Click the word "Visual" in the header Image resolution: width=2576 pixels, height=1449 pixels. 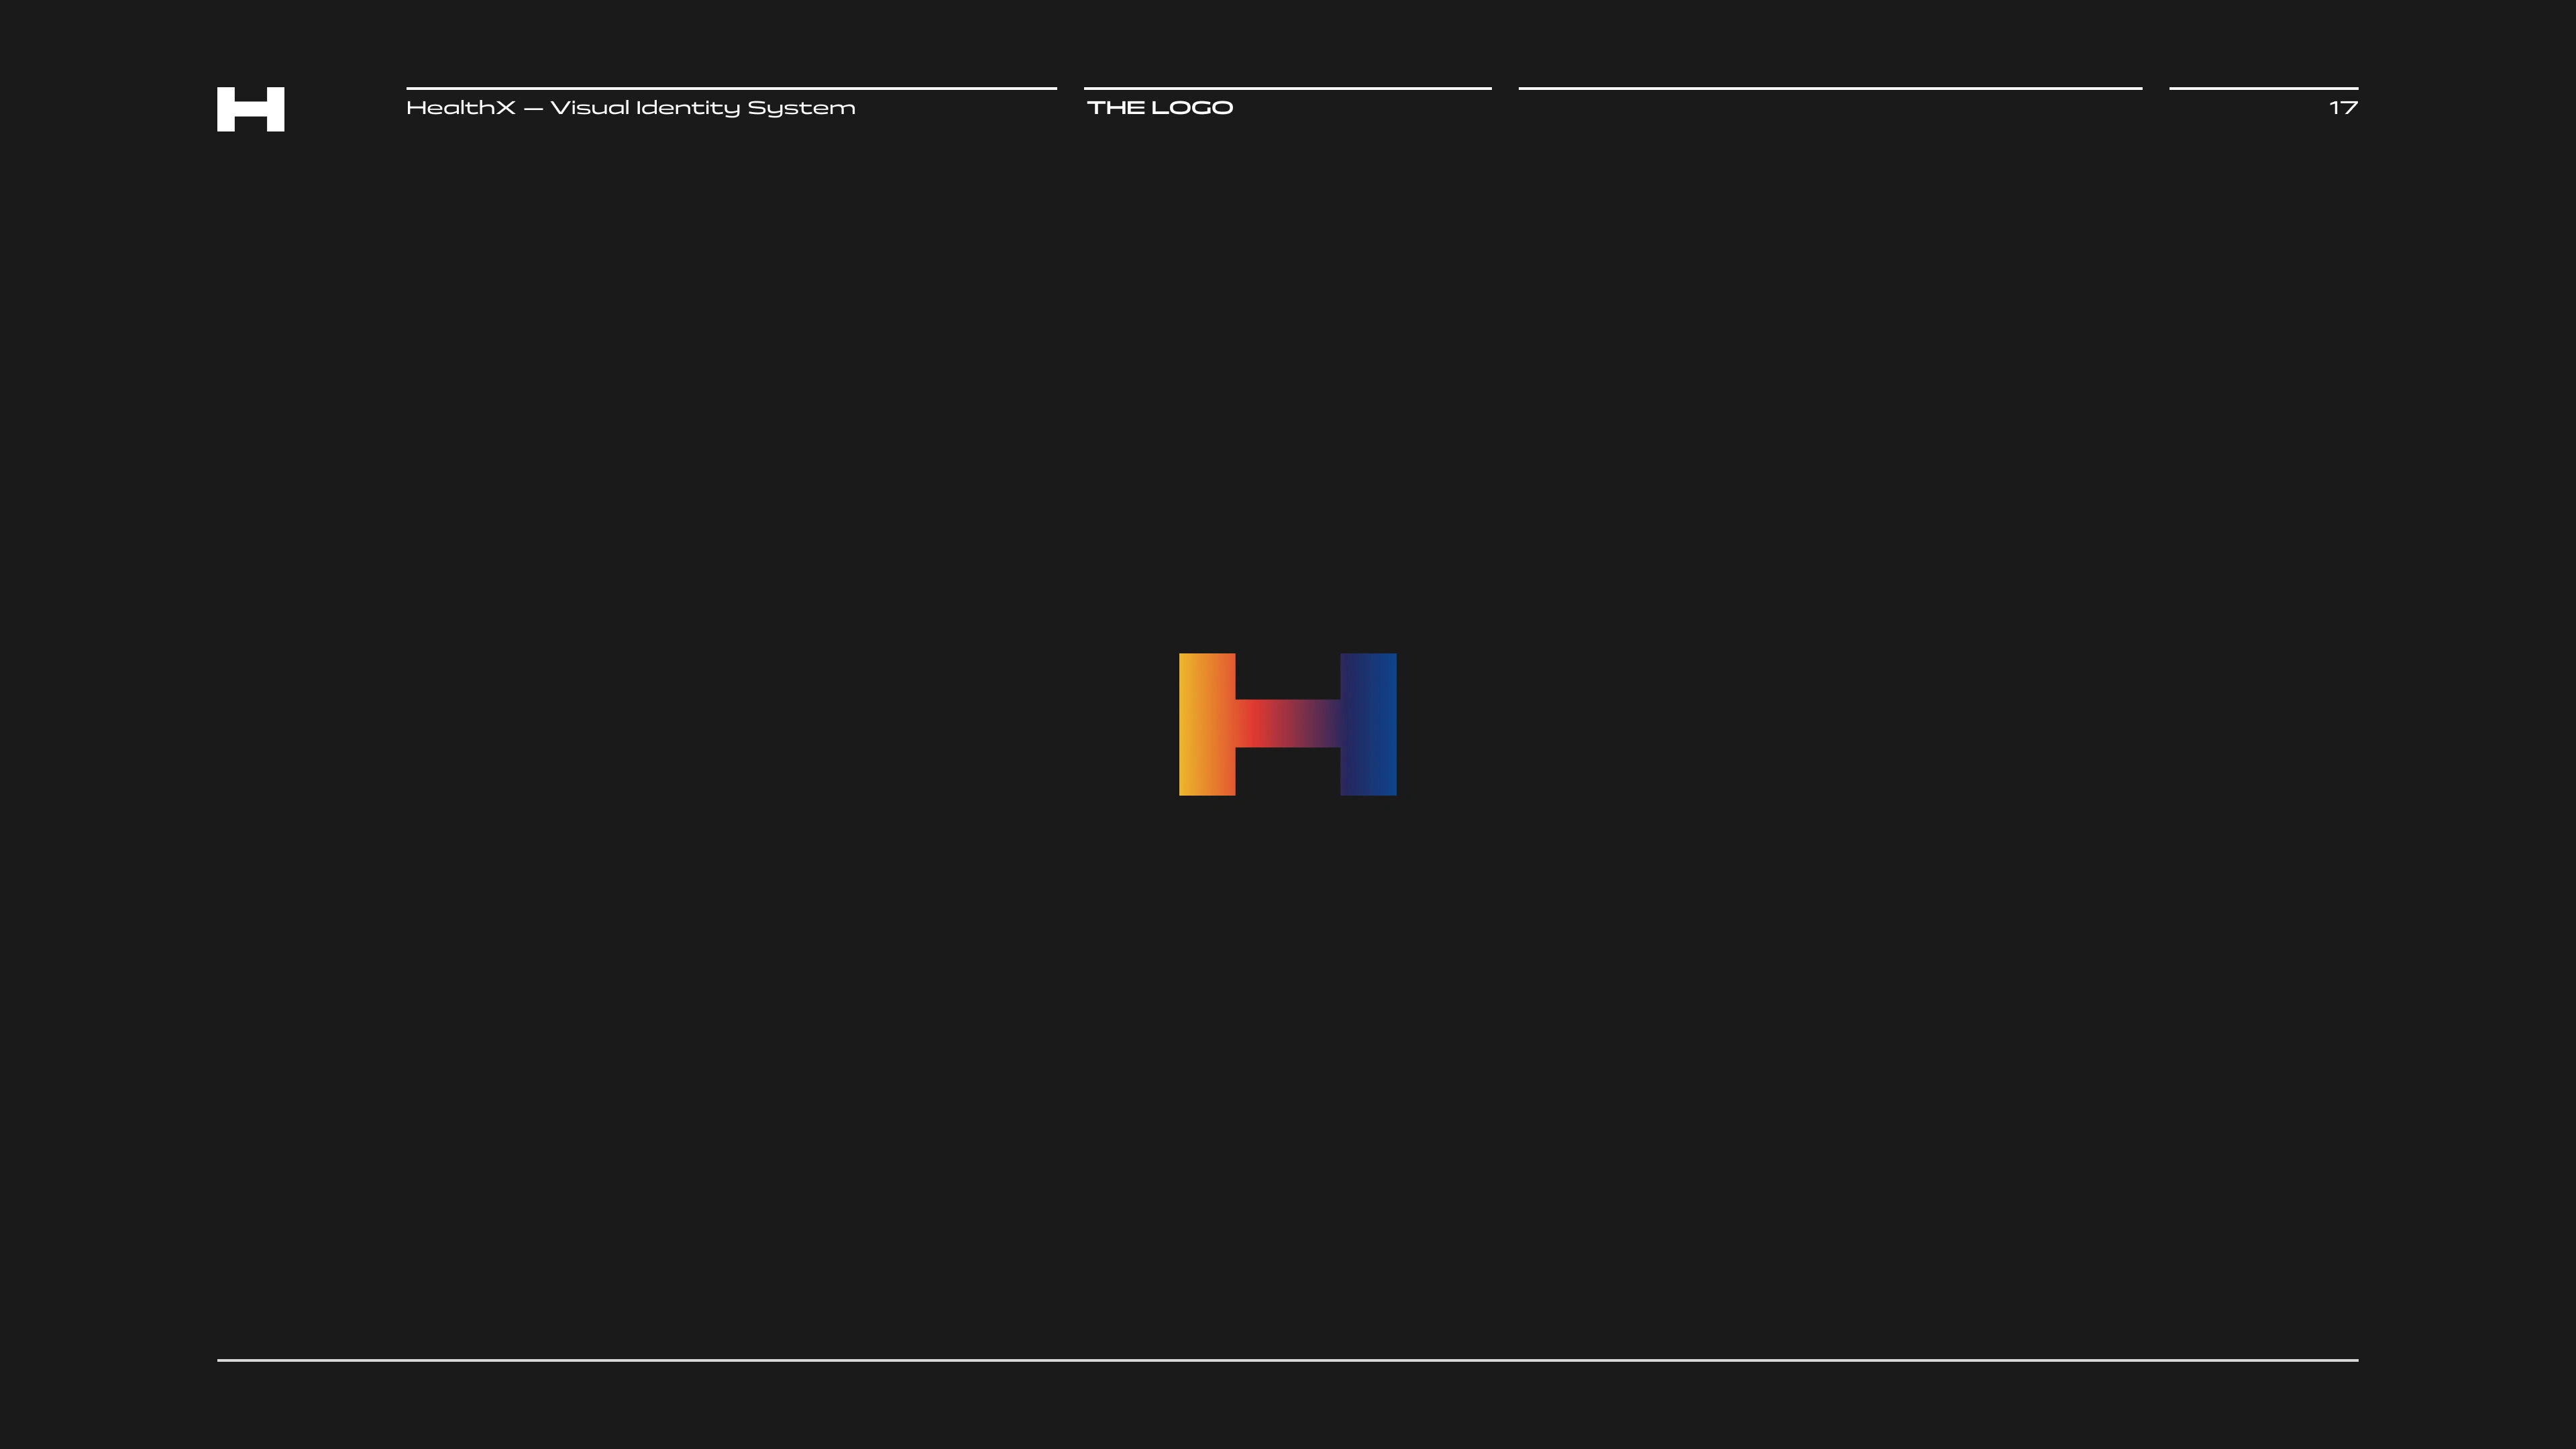[589, 108]
